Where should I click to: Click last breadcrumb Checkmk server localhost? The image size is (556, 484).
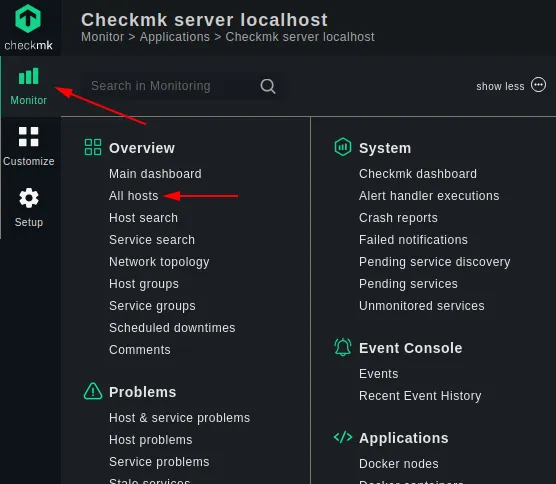(x=300, y=37)
